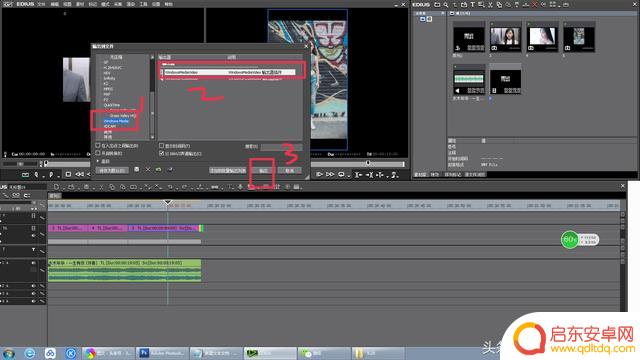Viewport: 640px width, 360px height.
Task: Open the Photoshop button on the taskbar
Action: [x=163, y=353]
